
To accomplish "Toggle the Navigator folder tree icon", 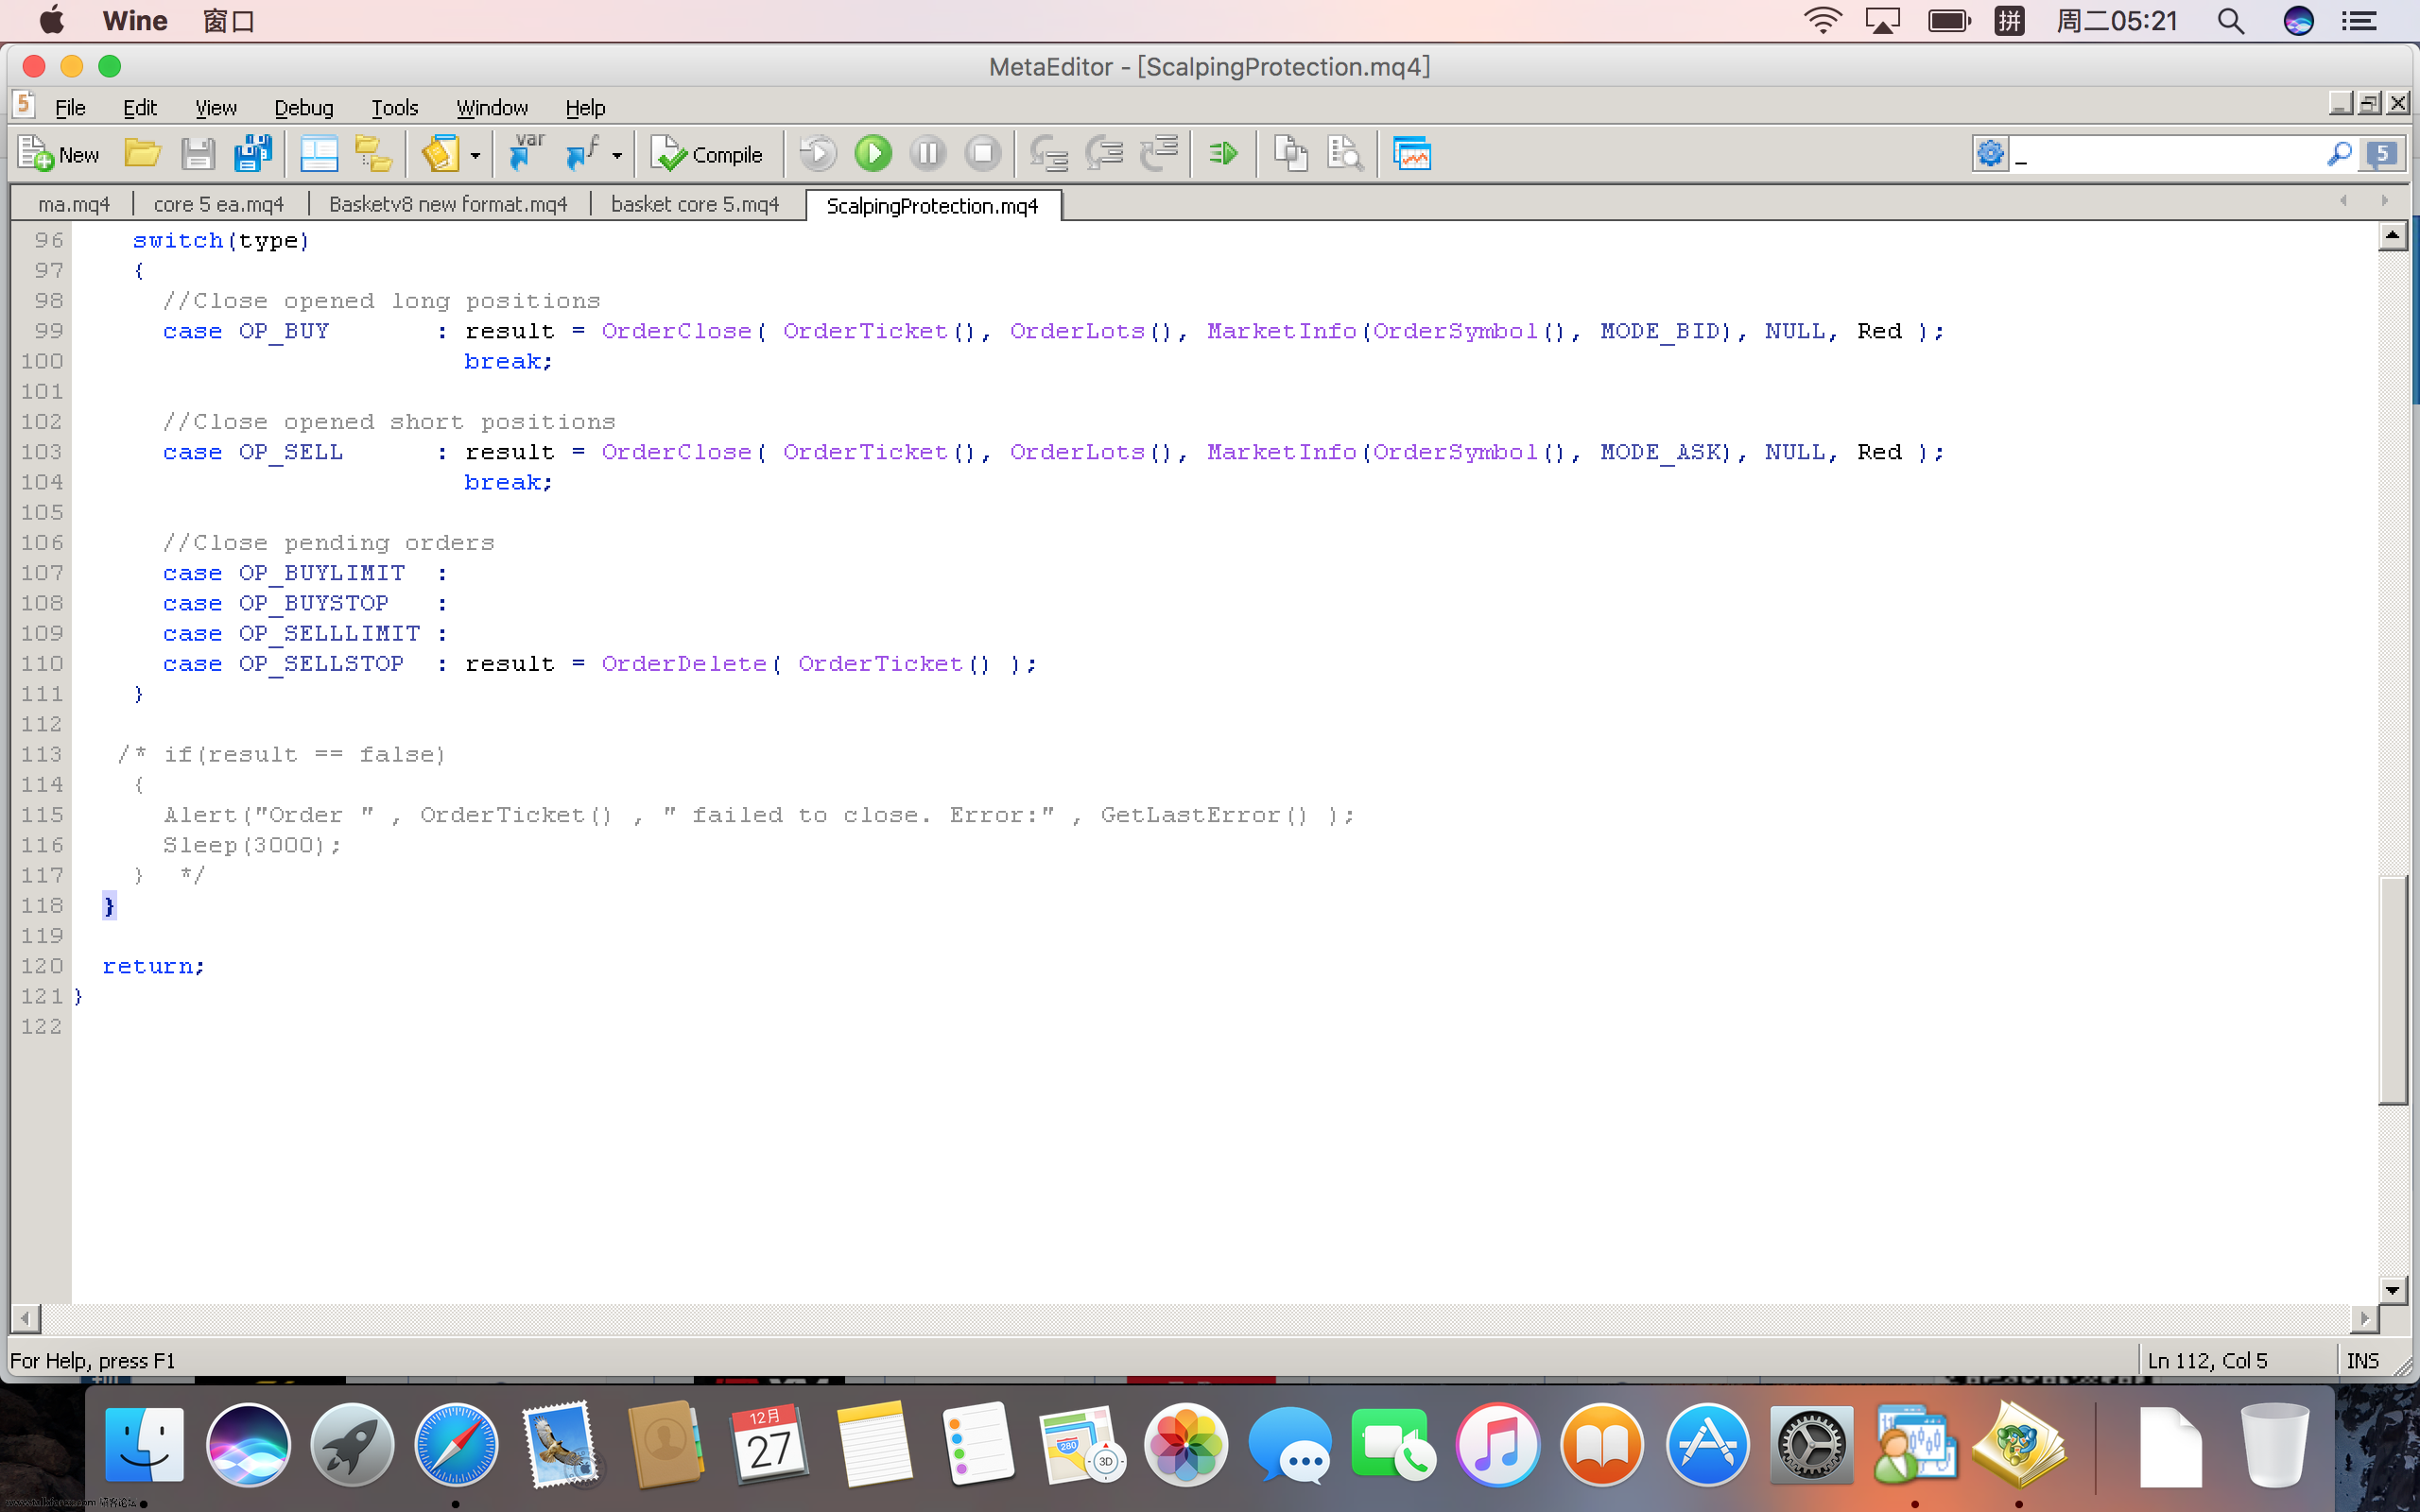I will [373, 154].
